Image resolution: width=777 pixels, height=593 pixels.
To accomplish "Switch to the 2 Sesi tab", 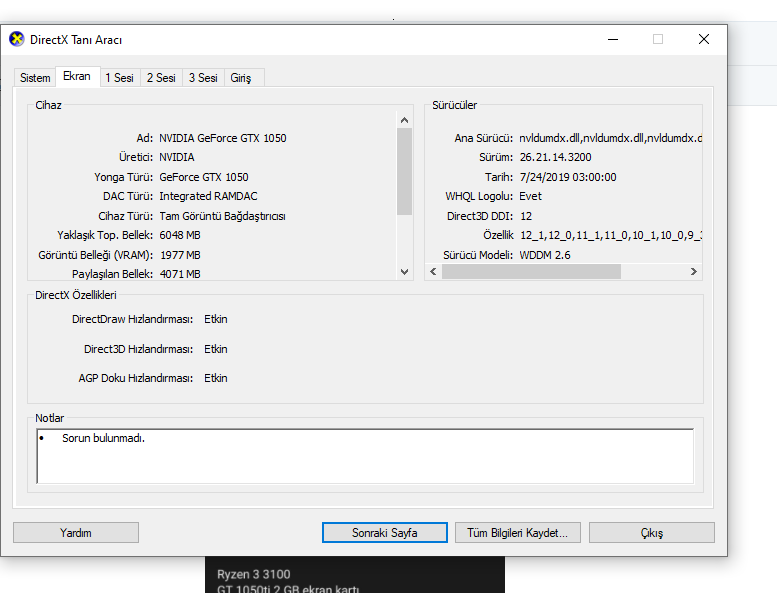I will [161, 78].
